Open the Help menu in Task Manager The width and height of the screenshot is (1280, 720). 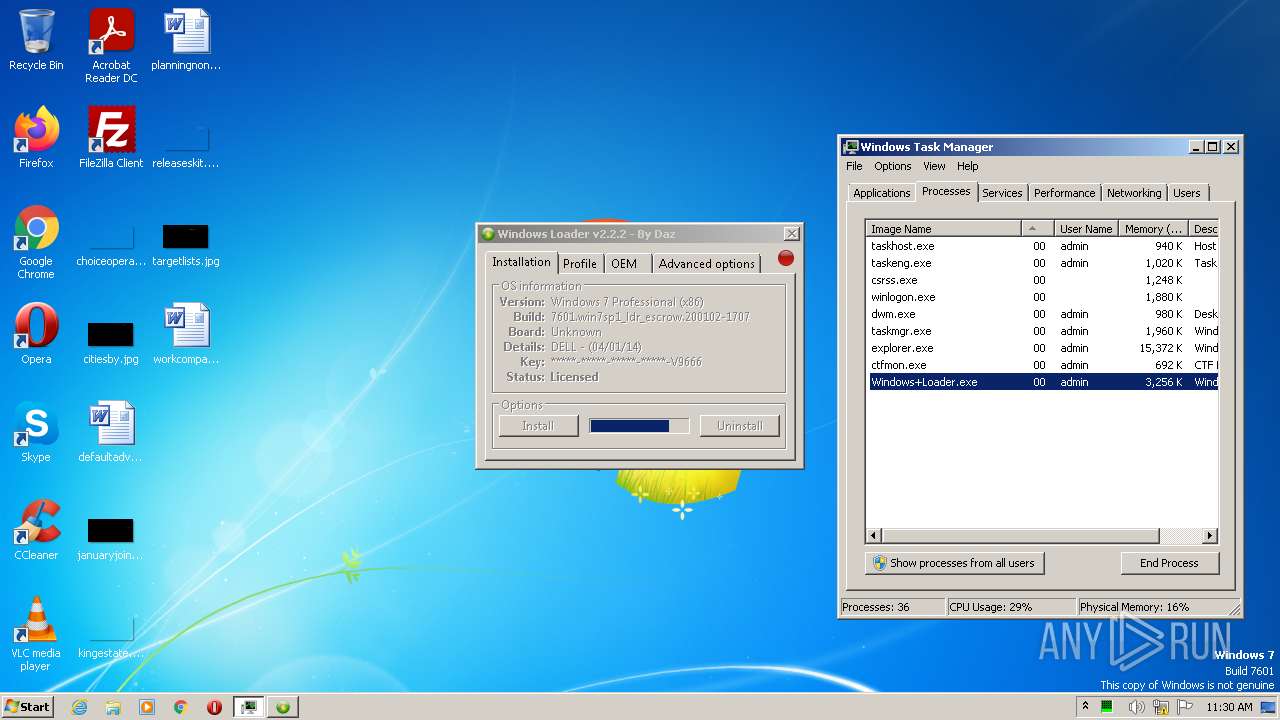(x=967, y=166)
